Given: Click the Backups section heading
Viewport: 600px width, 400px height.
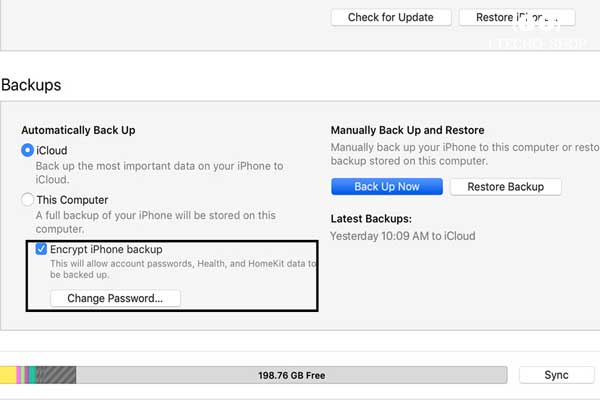Looking at the screenshot, I should 31,85.
